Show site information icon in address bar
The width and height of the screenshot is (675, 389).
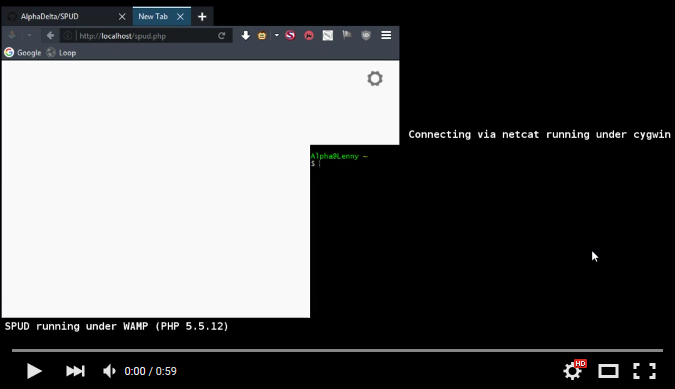68,36
